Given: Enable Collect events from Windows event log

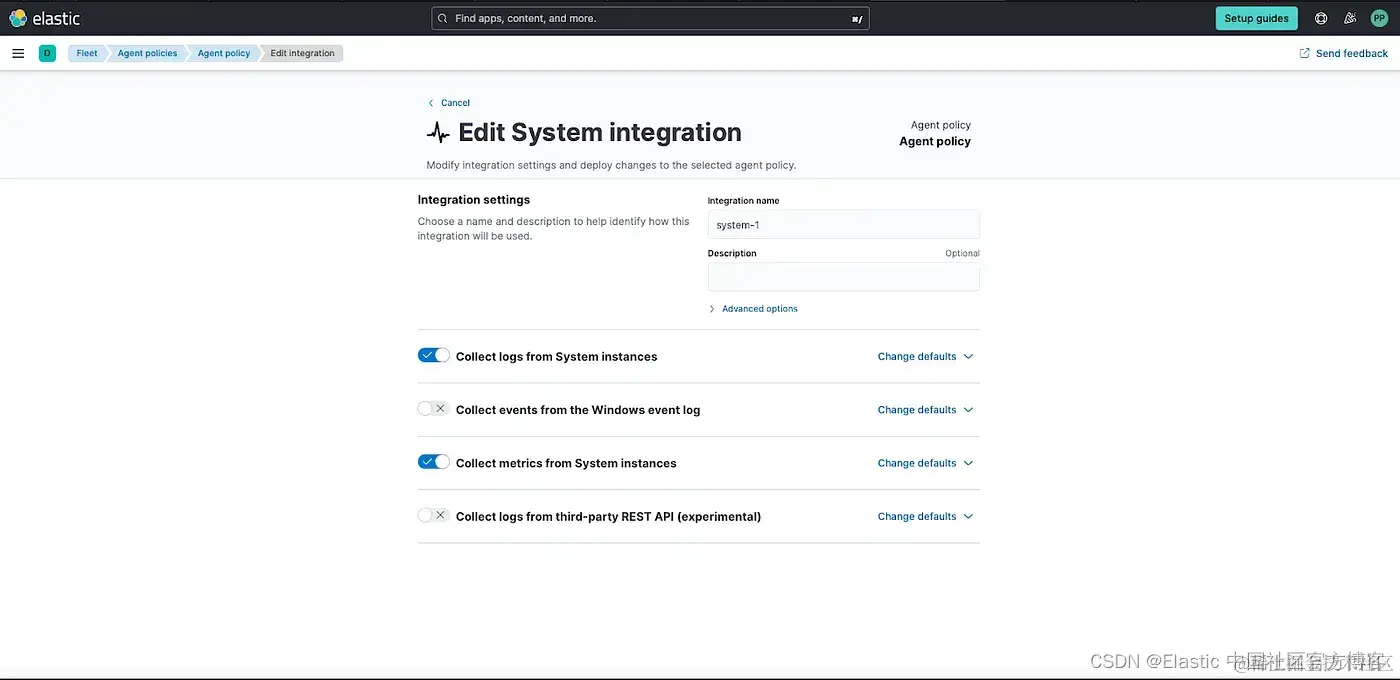Looking at the screenshot, I should click(433, 409).
